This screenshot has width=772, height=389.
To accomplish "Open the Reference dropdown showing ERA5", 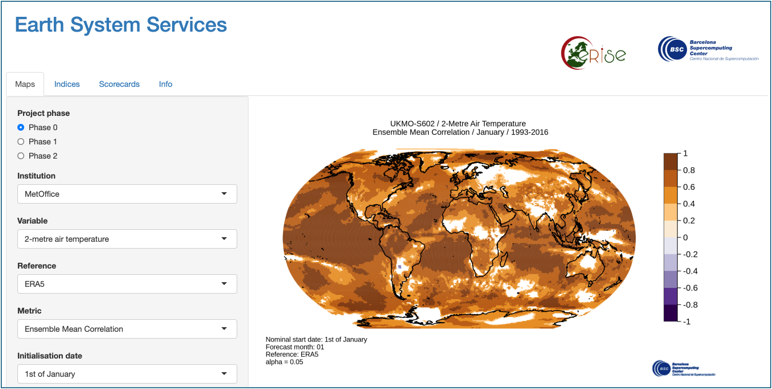I will tap(127, 284).
